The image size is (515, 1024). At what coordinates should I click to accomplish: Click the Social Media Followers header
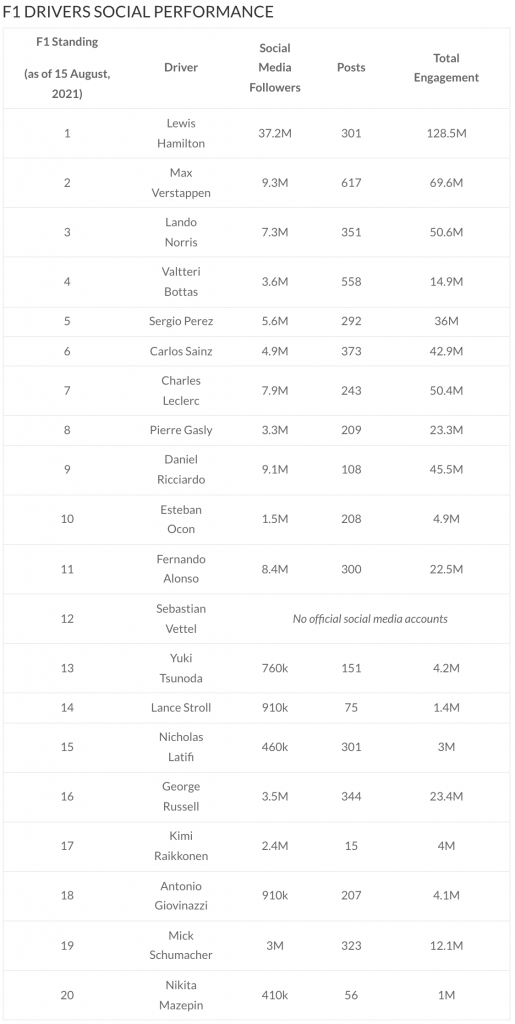click(275, 67)
